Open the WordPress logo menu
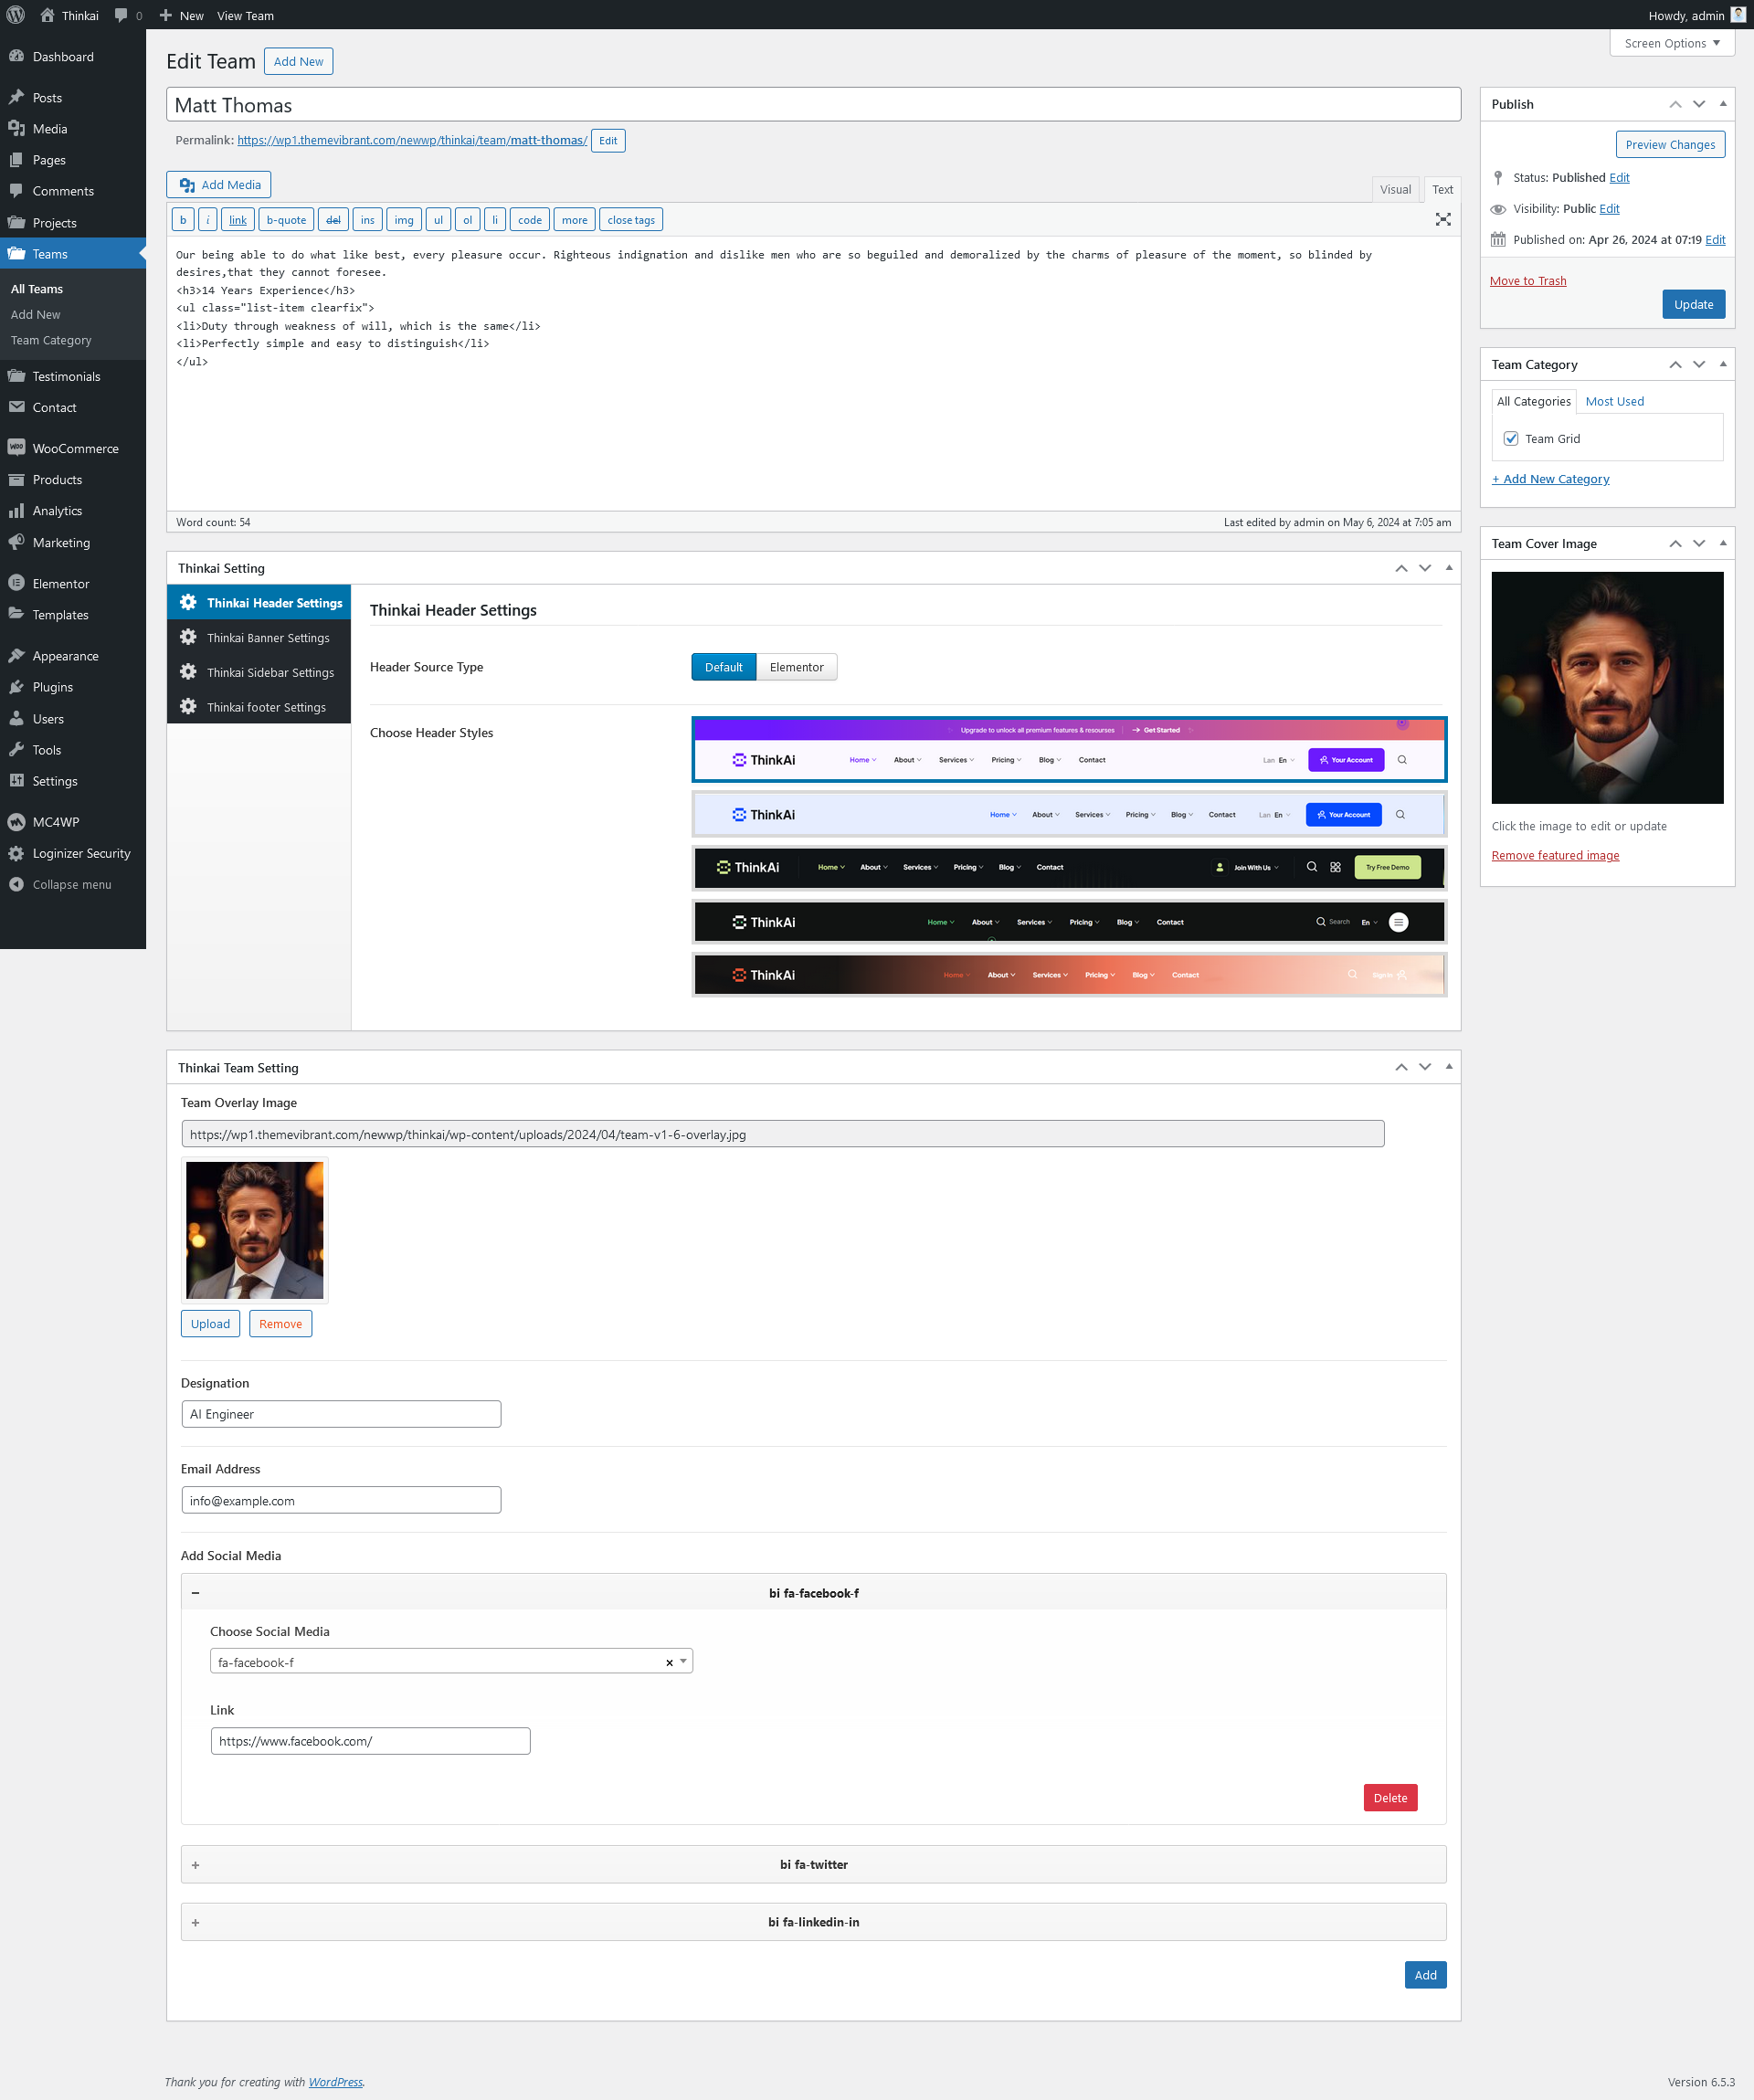Viewport: 1754px width, 2100px height. 15,15
